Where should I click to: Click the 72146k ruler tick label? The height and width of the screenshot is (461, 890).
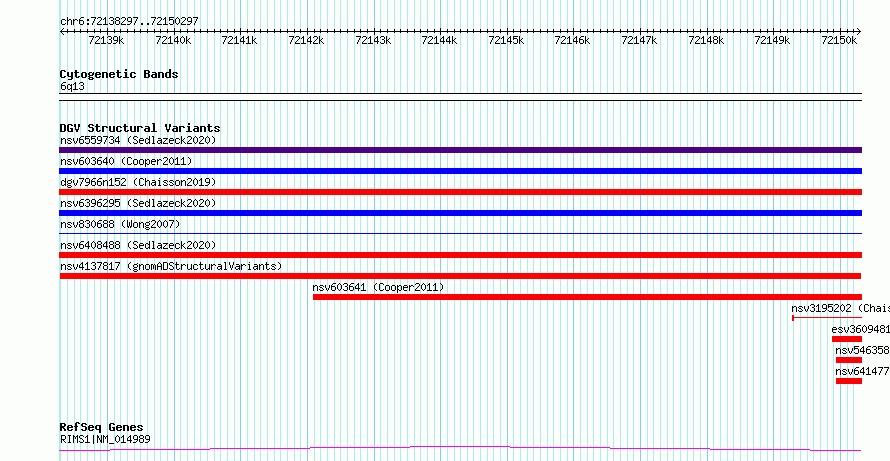click(573, 40)
